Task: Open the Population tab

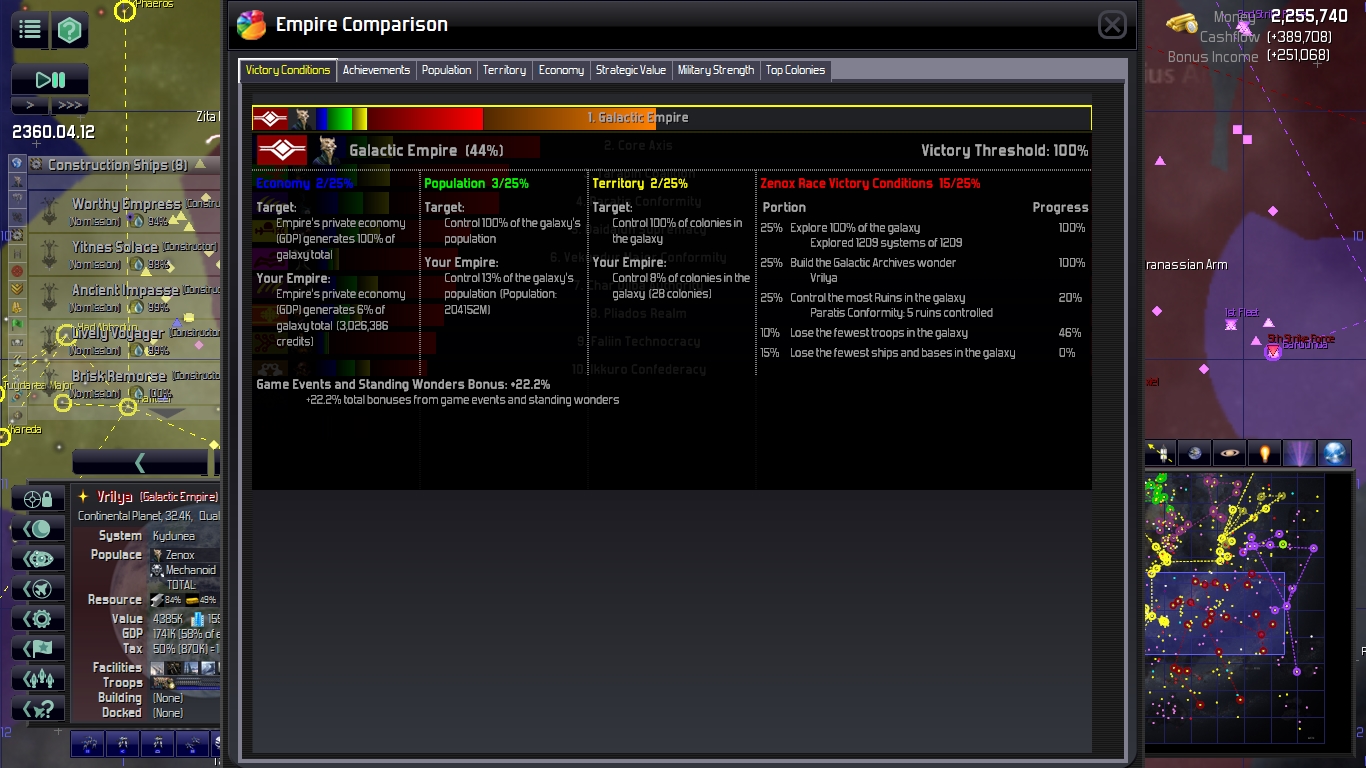Action: pos(446,70)
